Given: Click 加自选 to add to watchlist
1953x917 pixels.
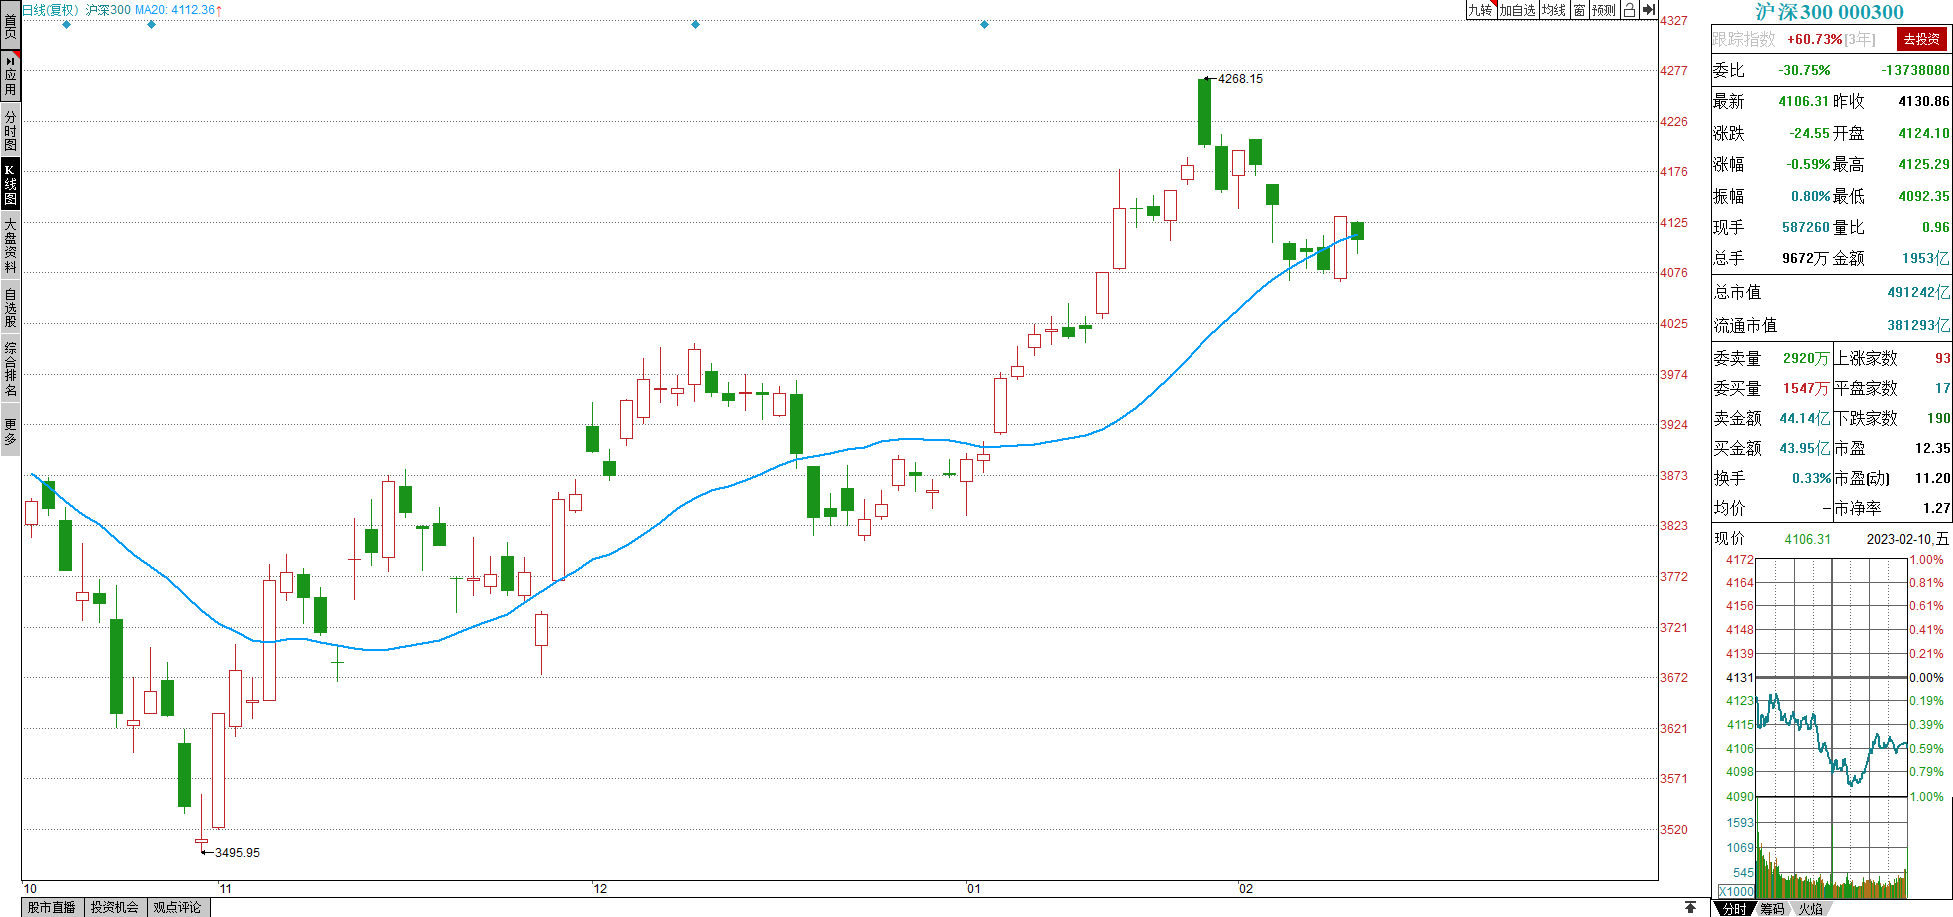Looking at the screenshot, I should point(1517,10).
